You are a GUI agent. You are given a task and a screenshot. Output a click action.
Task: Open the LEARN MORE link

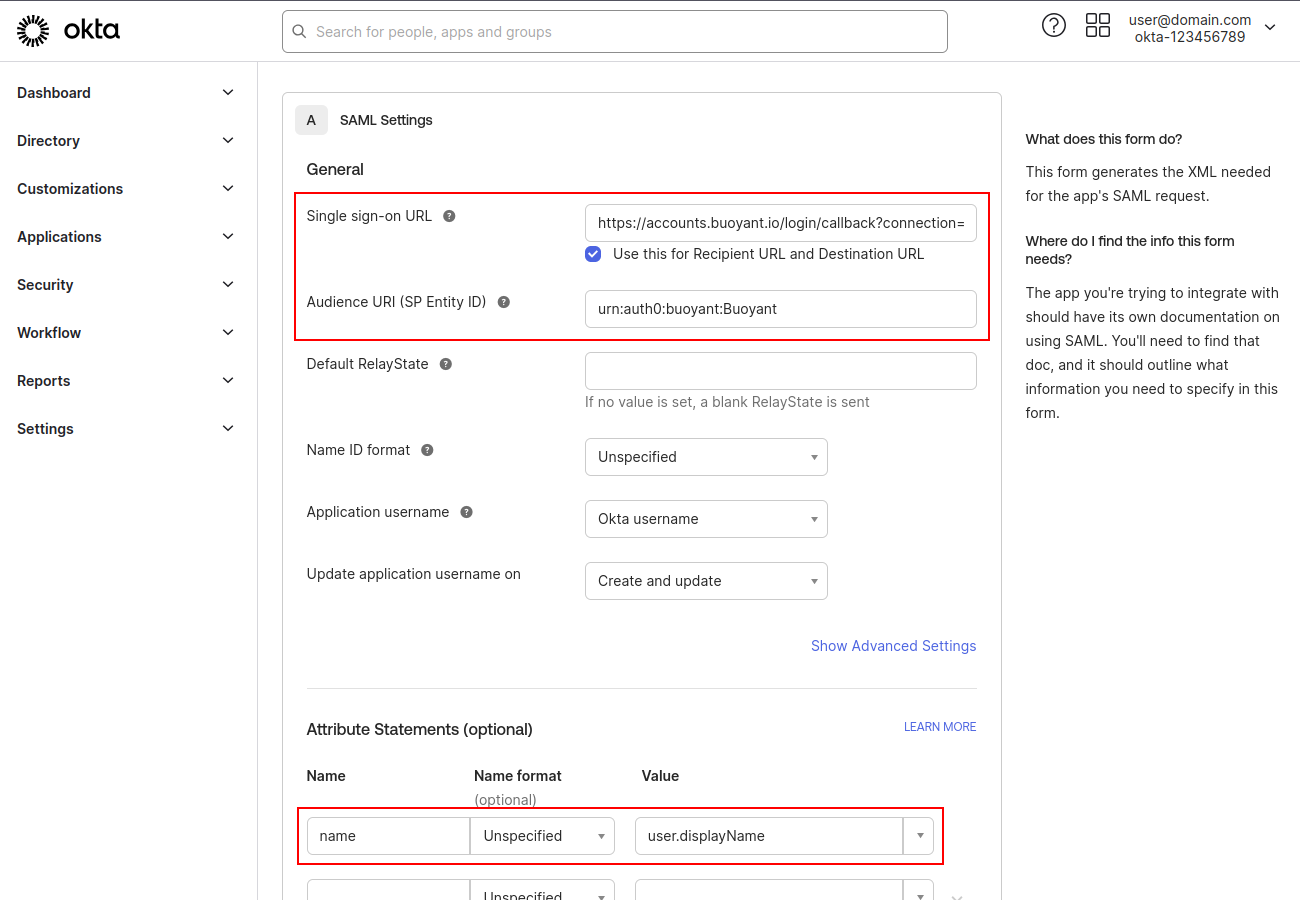point(940,727)
